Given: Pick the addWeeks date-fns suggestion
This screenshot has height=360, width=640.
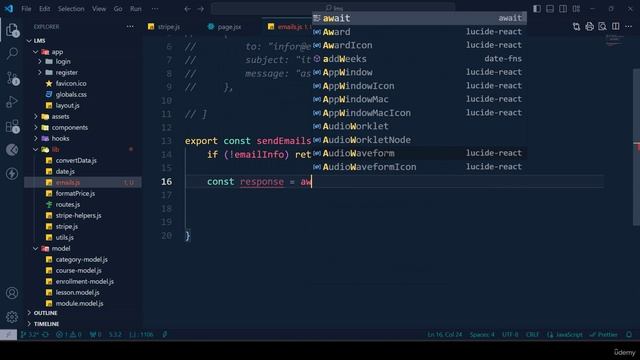Looking at the screenshot, I should (419, 59).
